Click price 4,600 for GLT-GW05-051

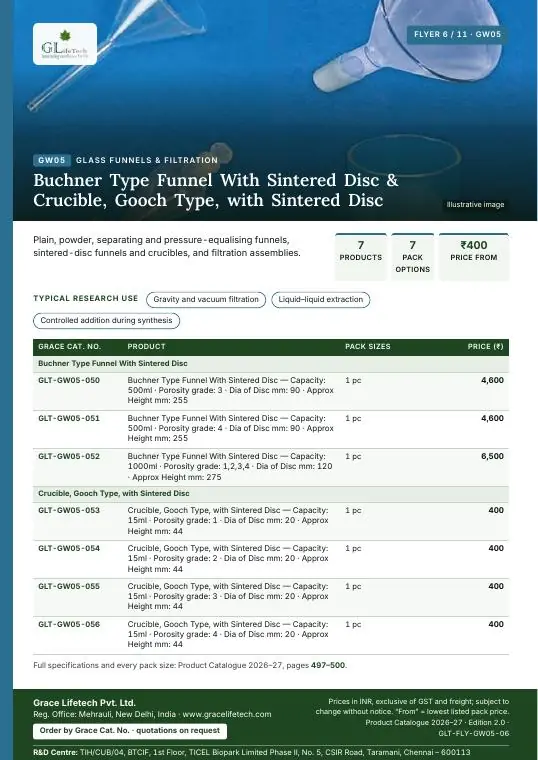pos(492,418)
